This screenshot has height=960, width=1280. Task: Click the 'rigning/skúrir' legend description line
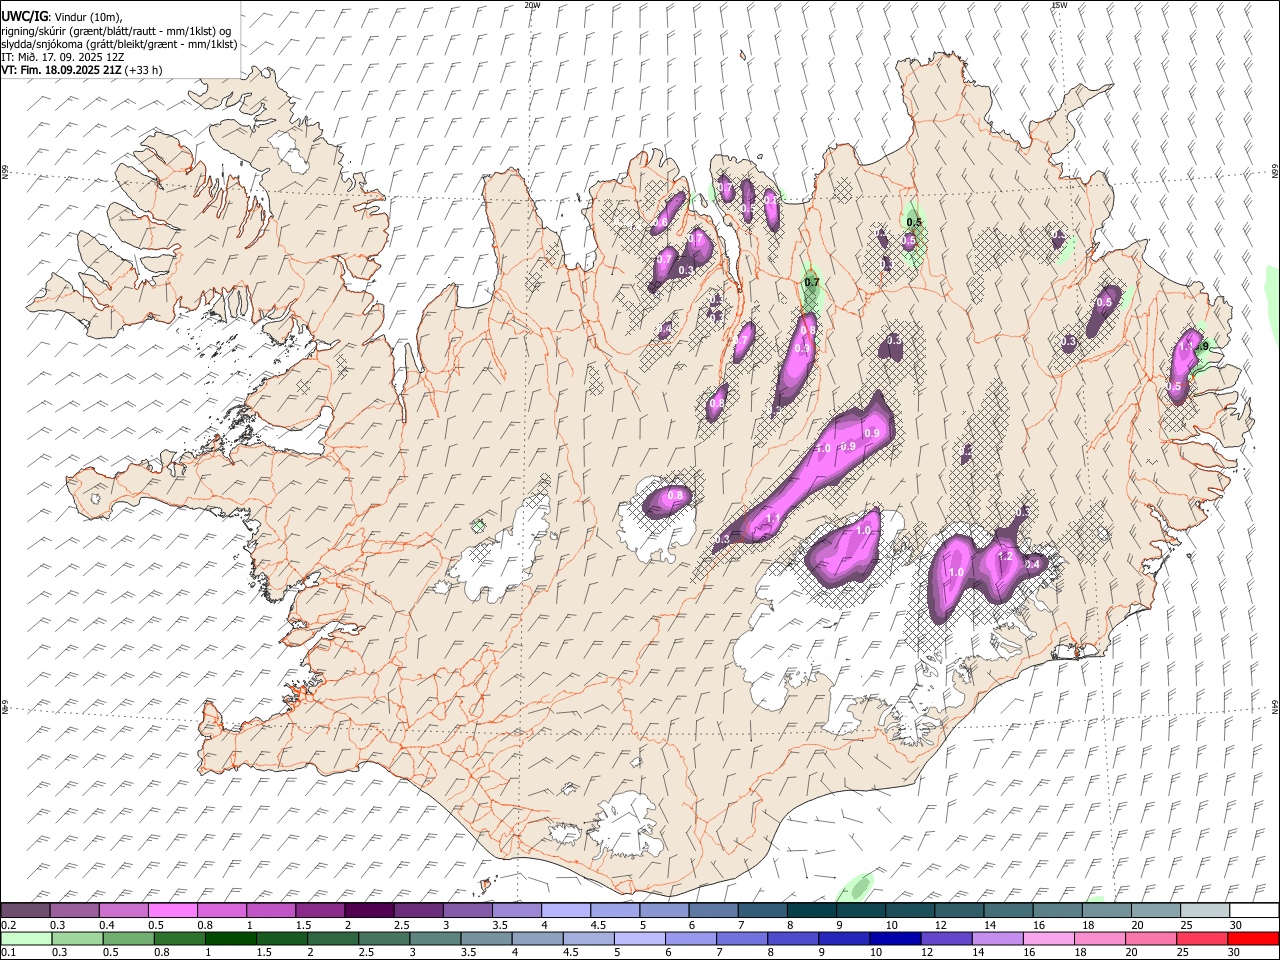tap(116, 31)
